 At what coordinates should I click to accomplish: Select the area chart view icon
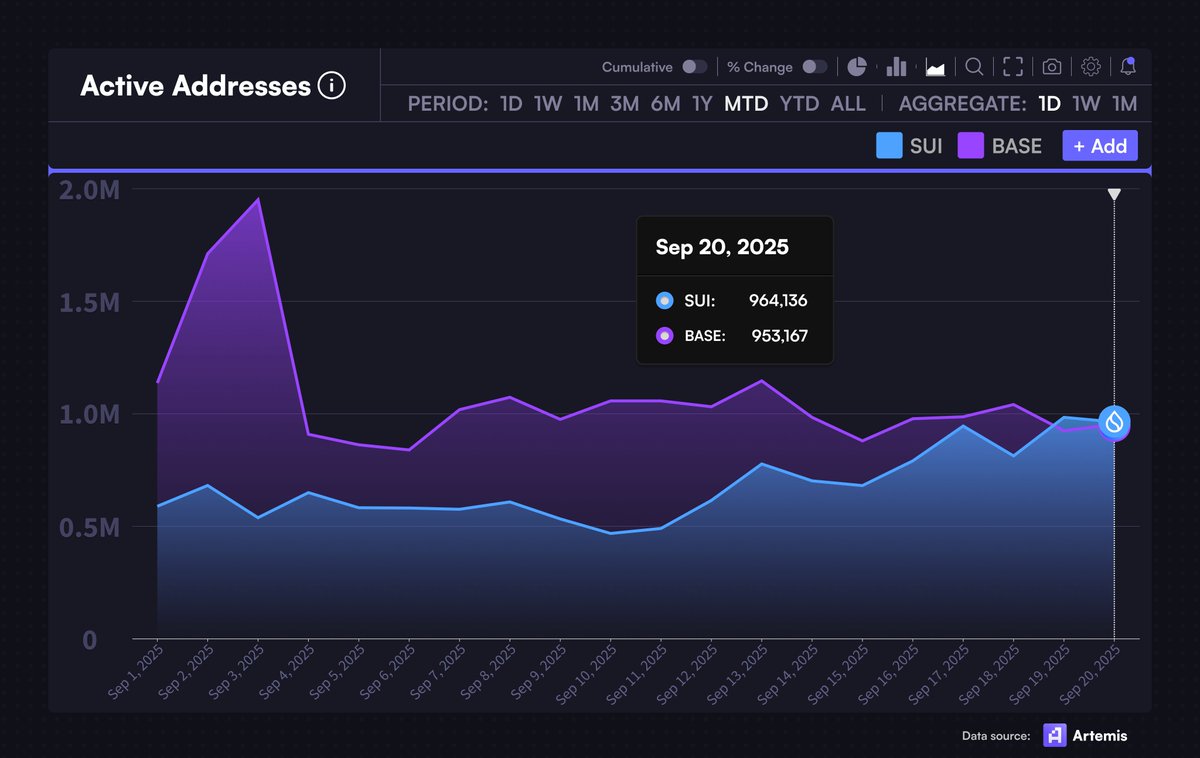point(936,67)
